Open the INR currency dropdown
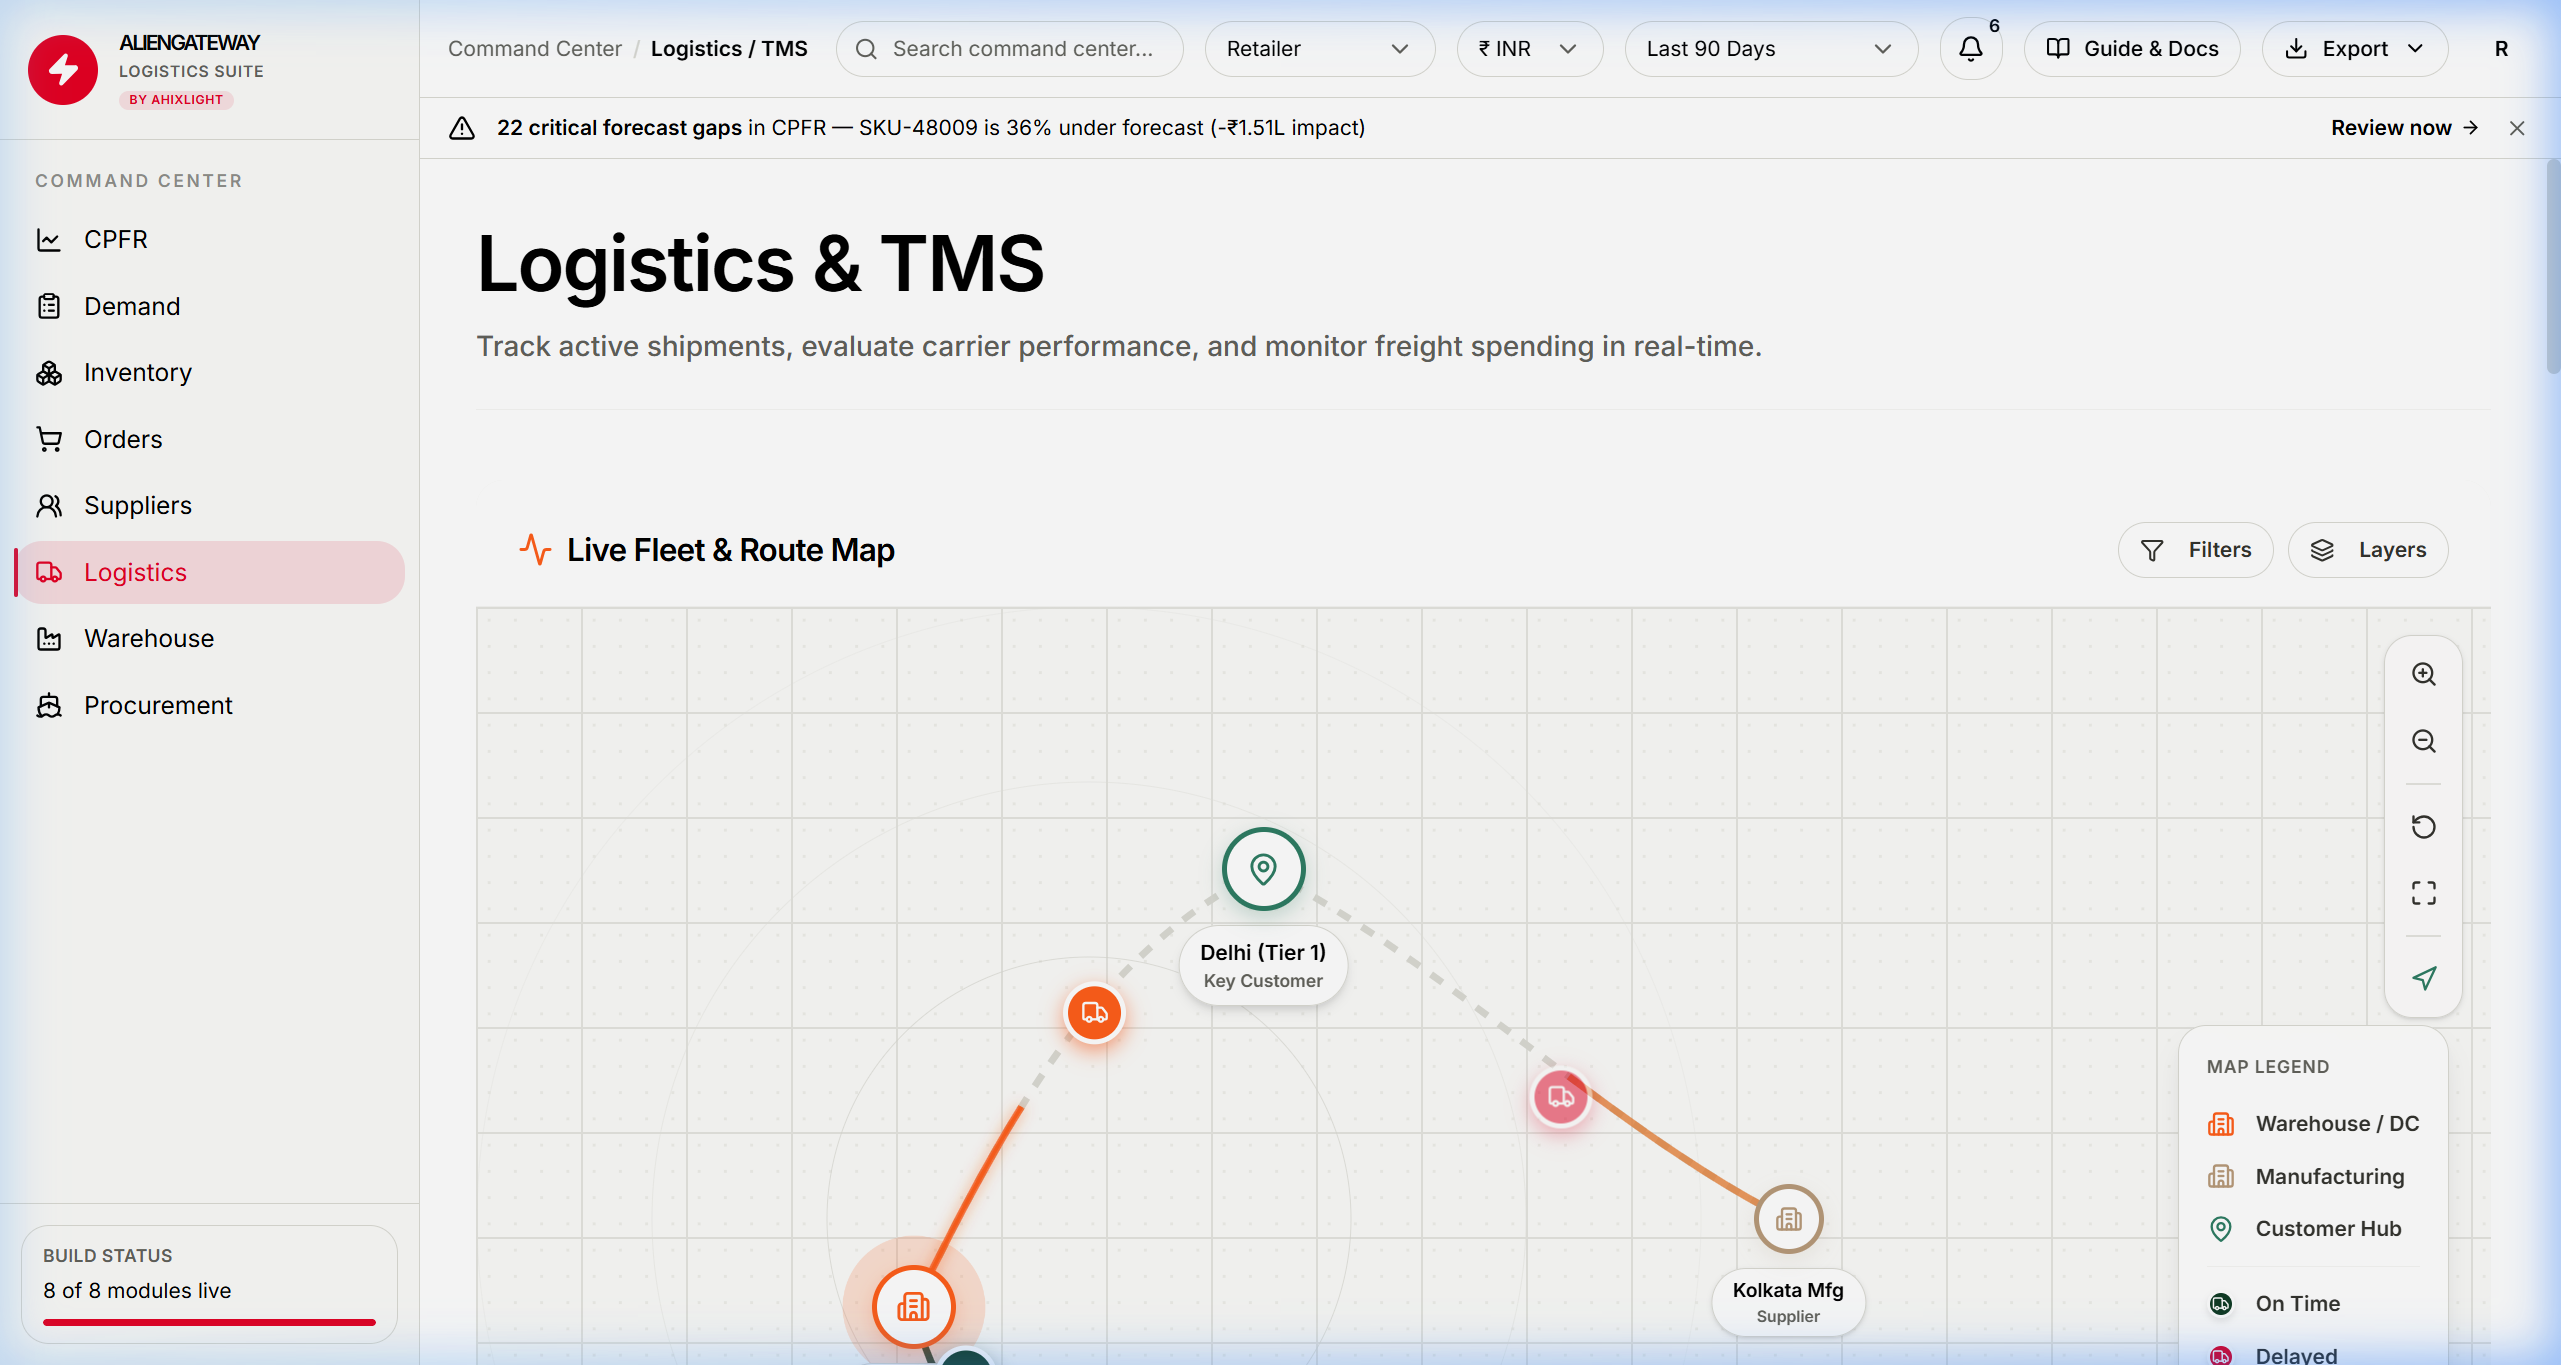2561x1365 pixels. click(1529, 49)
